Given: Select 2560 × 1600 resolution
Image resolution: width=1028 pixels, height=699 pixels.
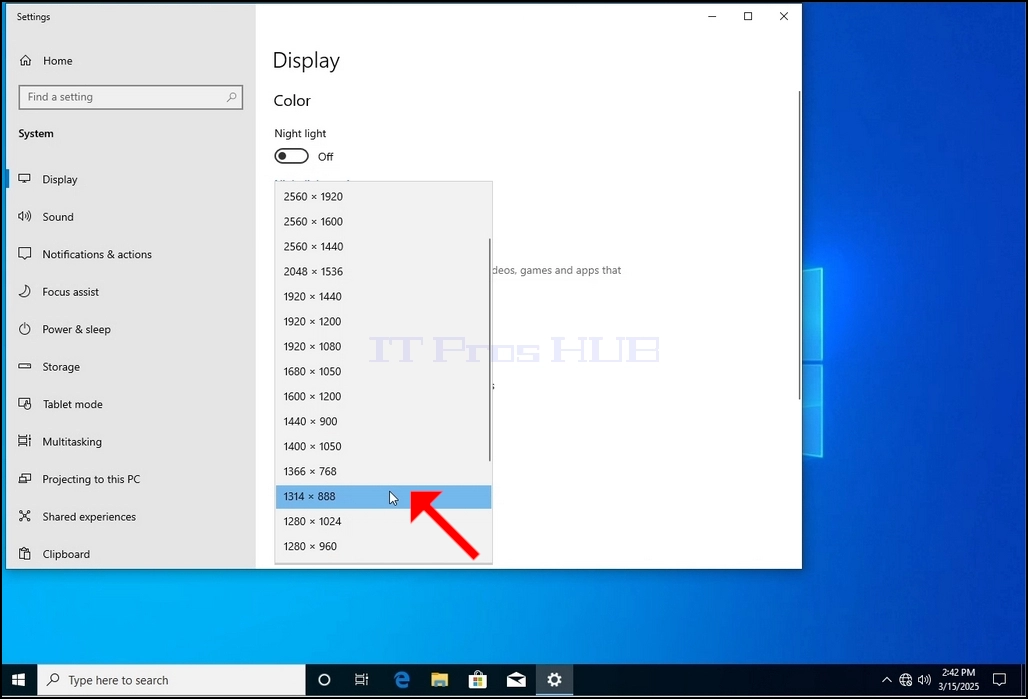Looking at the screenshot, I should [x=384, y=222].
